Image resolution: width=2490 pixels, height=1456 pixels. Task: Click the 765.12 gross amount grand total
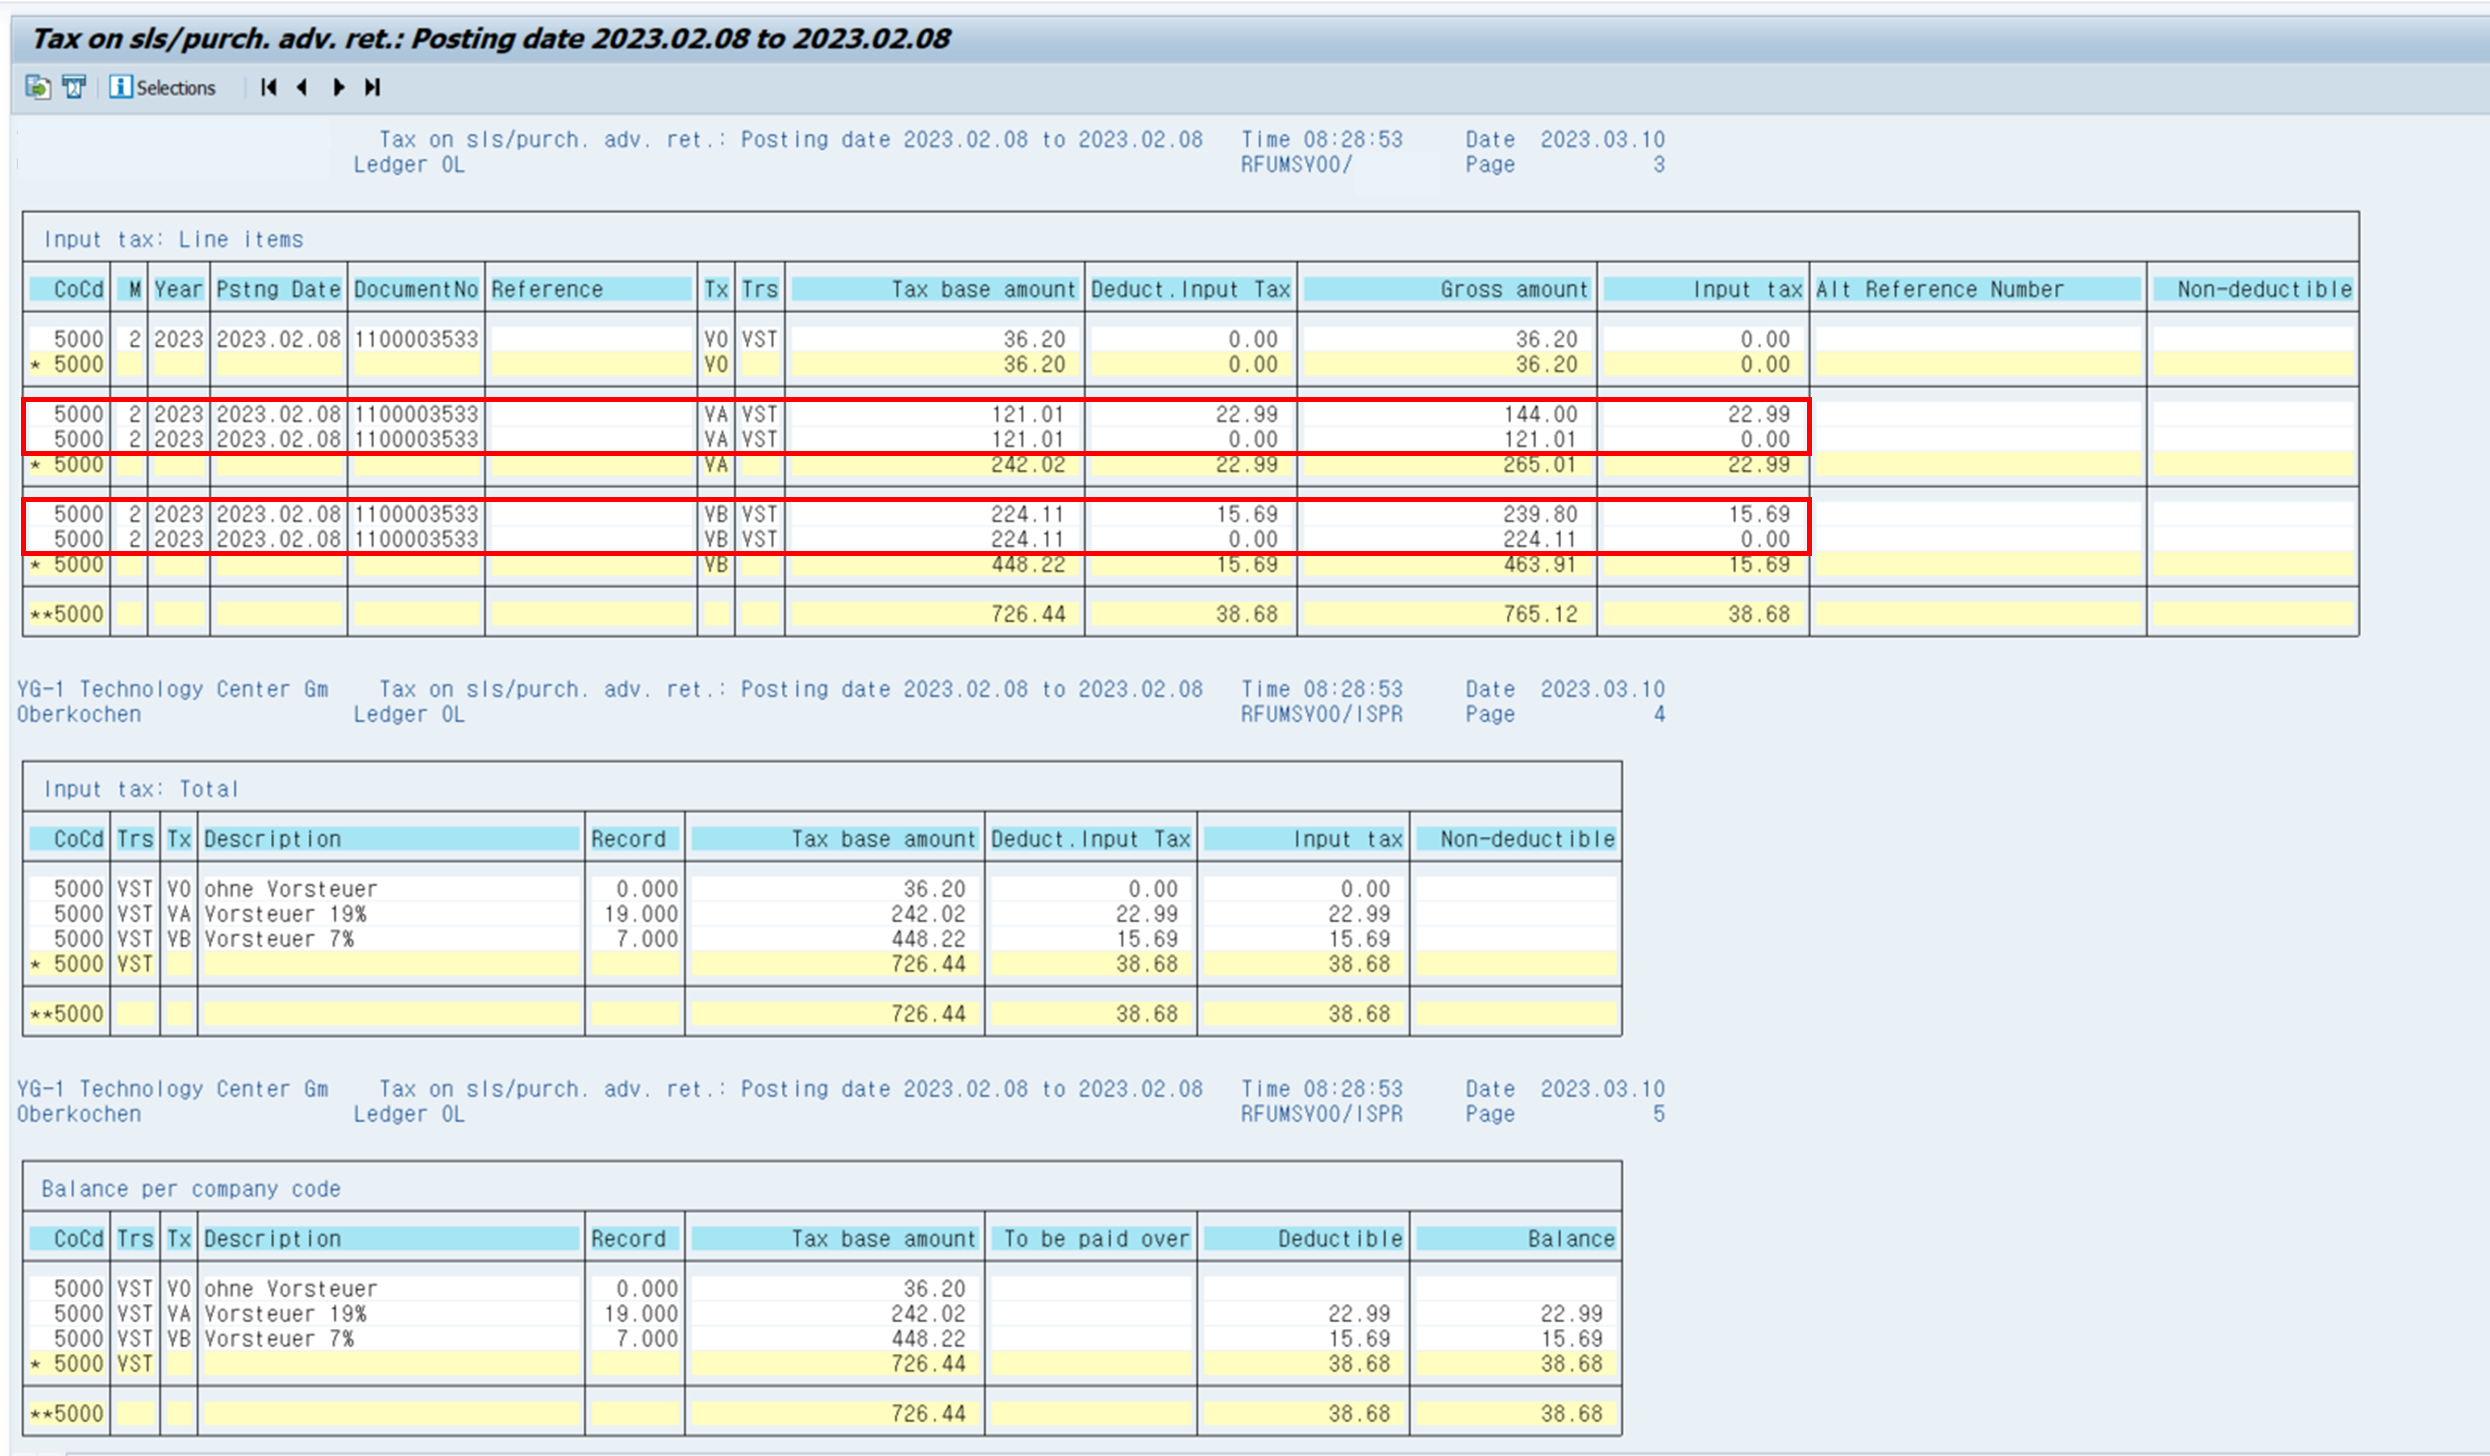pos(1540,614)
